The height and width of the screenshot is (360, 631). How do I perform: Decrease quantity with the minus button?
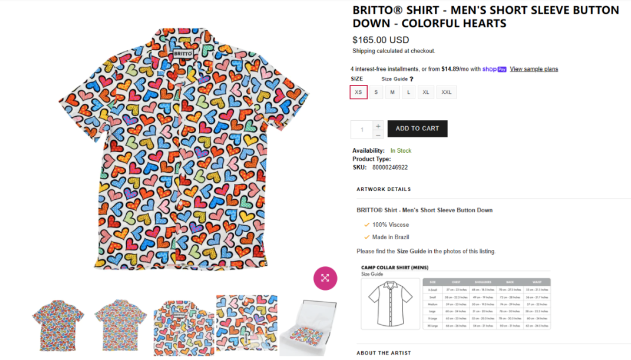click(378, 135)
